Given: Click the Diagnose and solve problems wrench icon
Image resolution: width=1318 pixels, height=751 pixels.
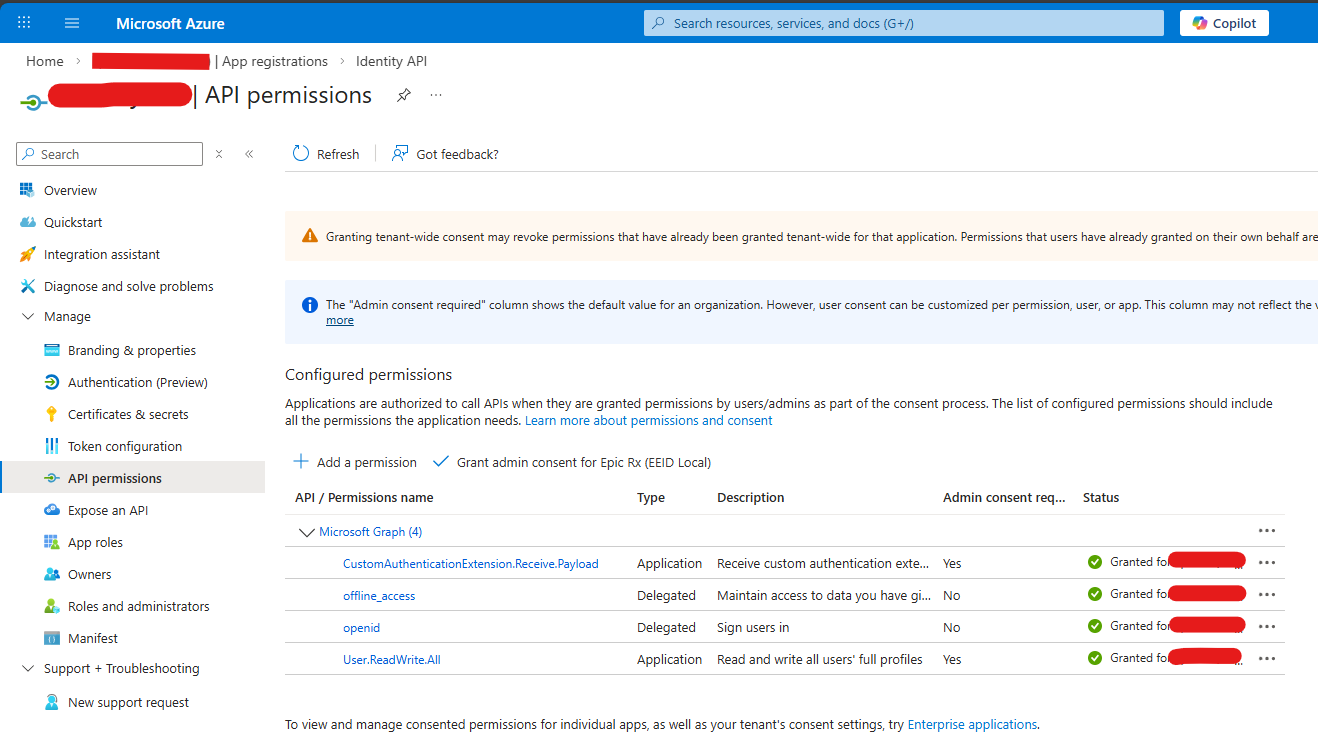Looking at the screenshot, I should pyautogui.click(x=27, y=286).
